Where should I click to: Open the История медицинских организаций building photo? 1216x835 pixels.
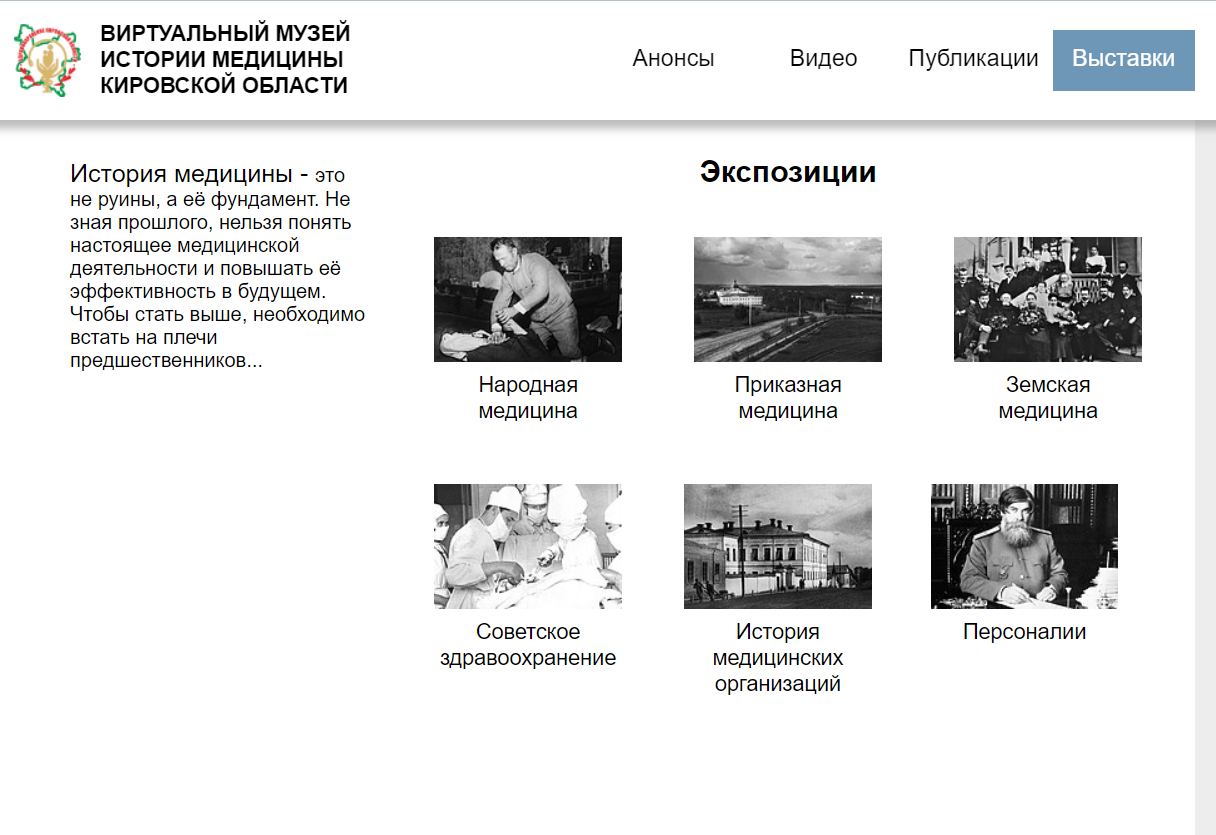coord(778,546)
